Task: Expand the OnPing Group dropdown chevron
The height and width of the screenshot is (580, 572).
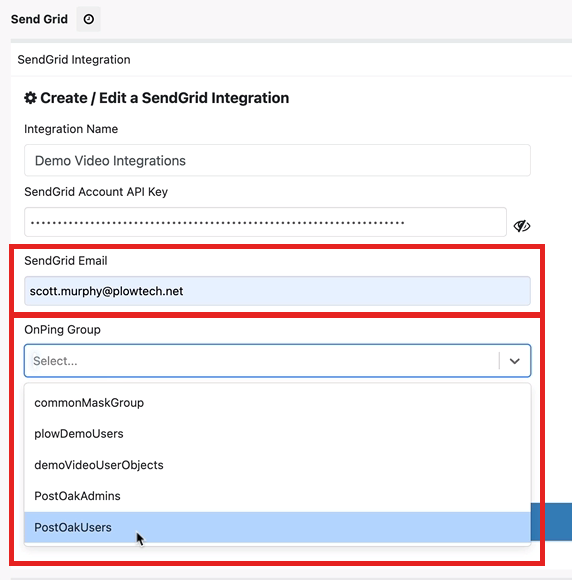Action: (515, 361)
